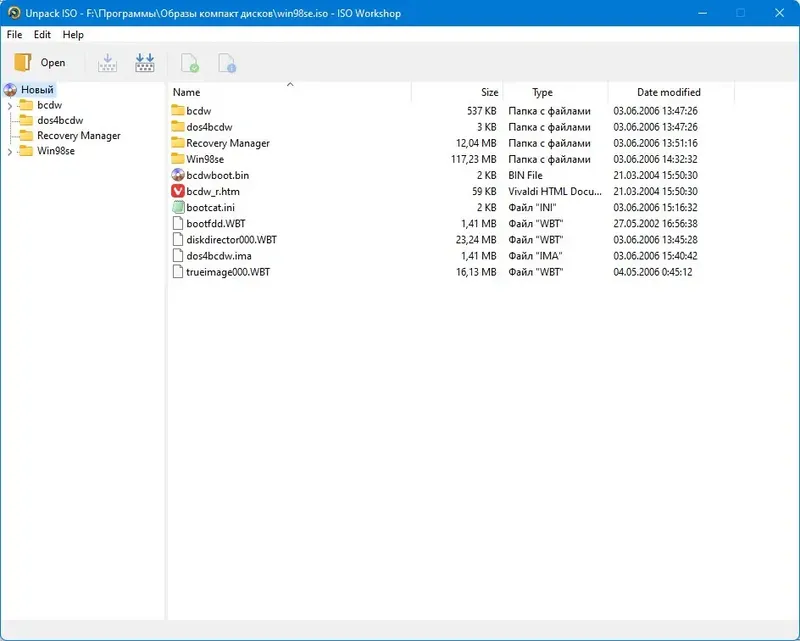Select the trueimage000.WBT file name
Image resolution: width=800 pixels, height=641 pixels.
[x=228, y=272]
